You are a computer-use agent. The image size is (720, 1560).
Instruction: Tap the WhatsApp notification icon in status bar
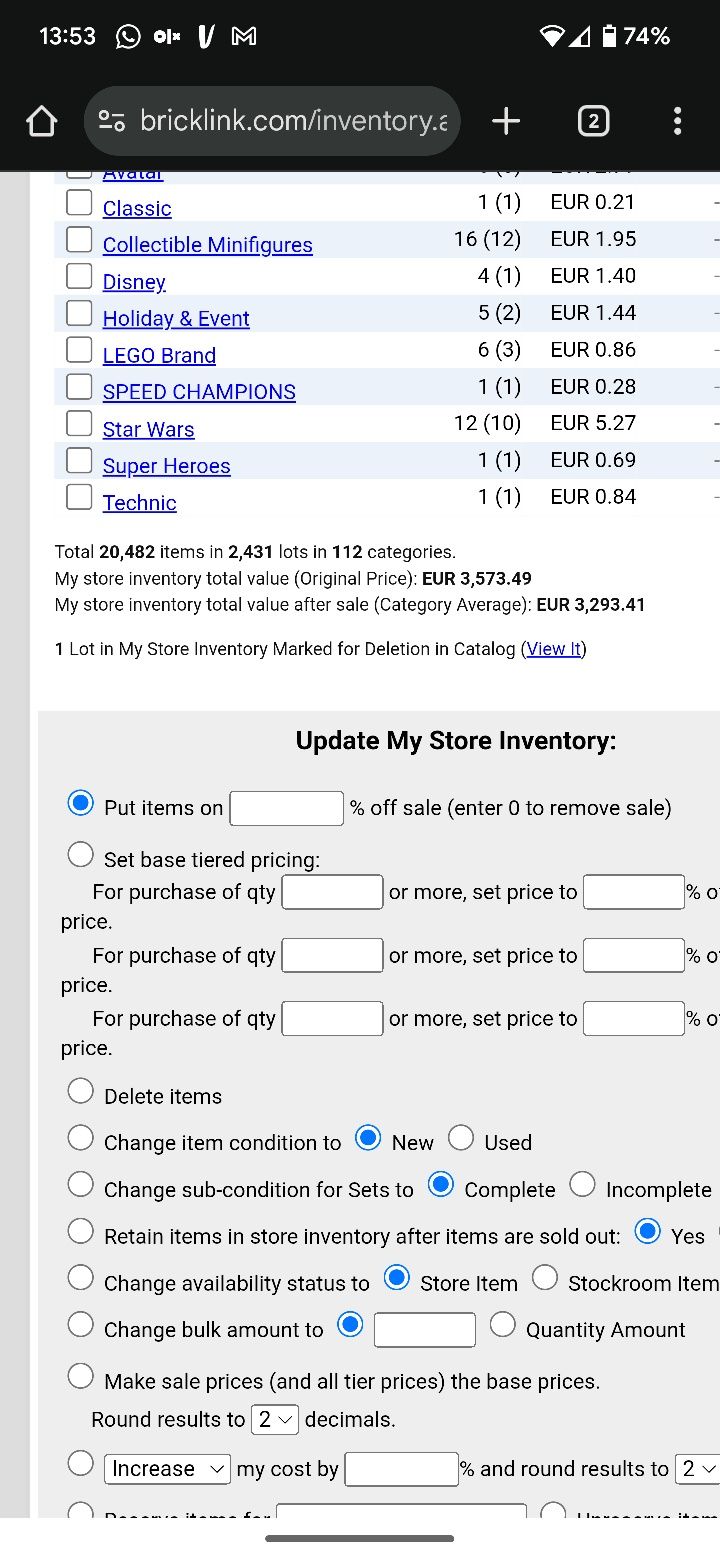(129, 37)
